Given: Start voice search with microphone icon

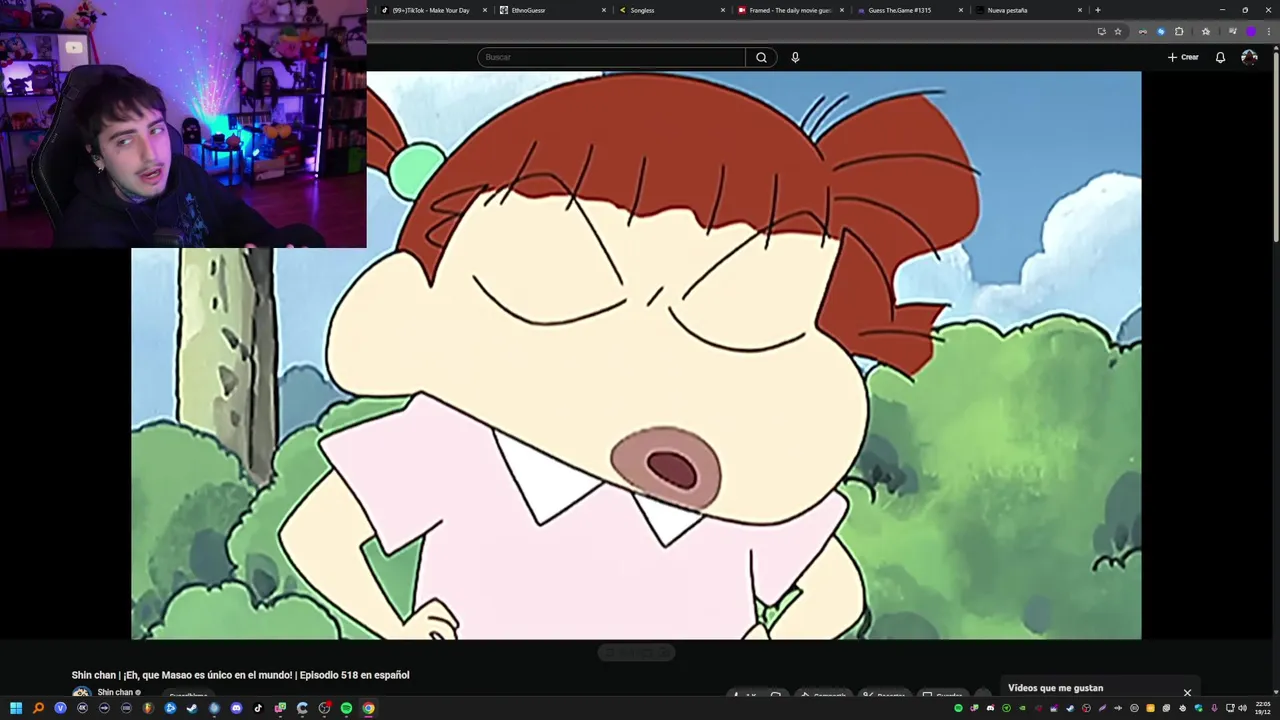Looking at the screenshot, I should click(795, 57).
